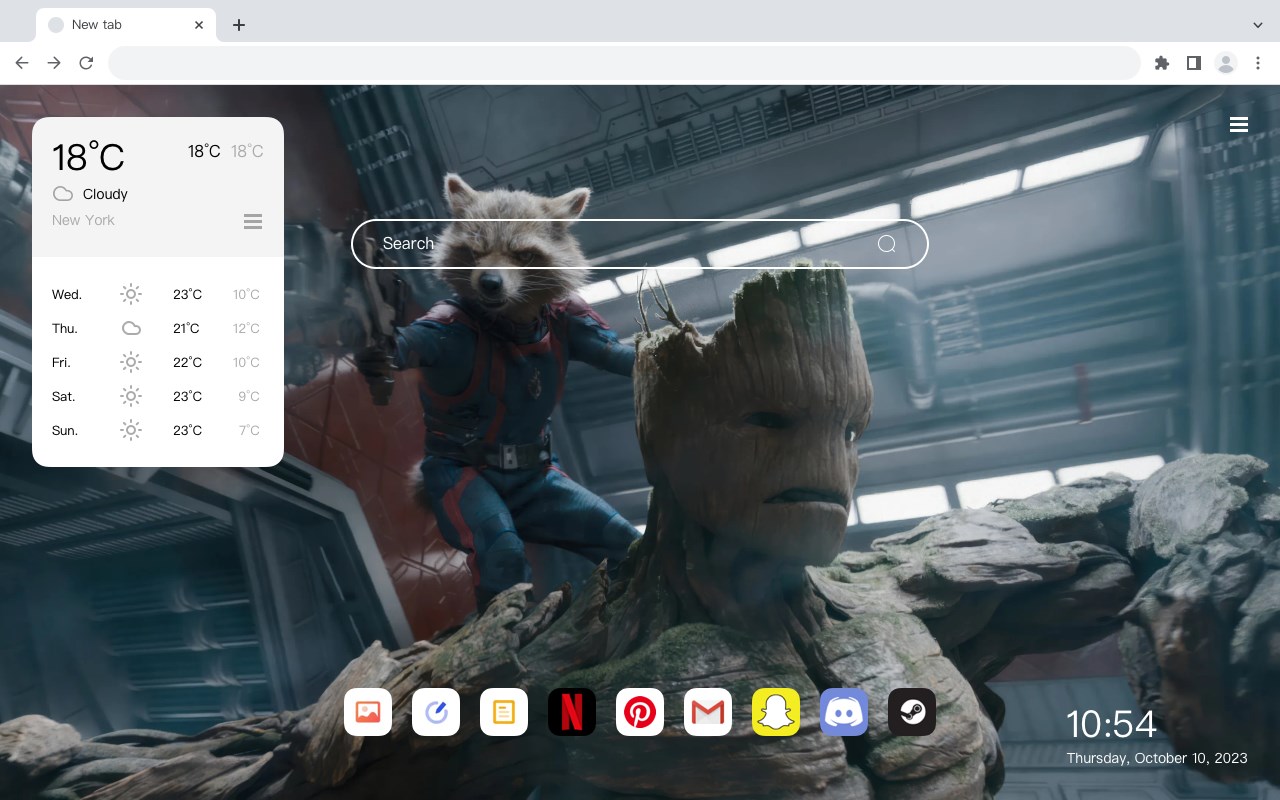
Task: Click the current 18°C temperature
Action: pos(88,156)
